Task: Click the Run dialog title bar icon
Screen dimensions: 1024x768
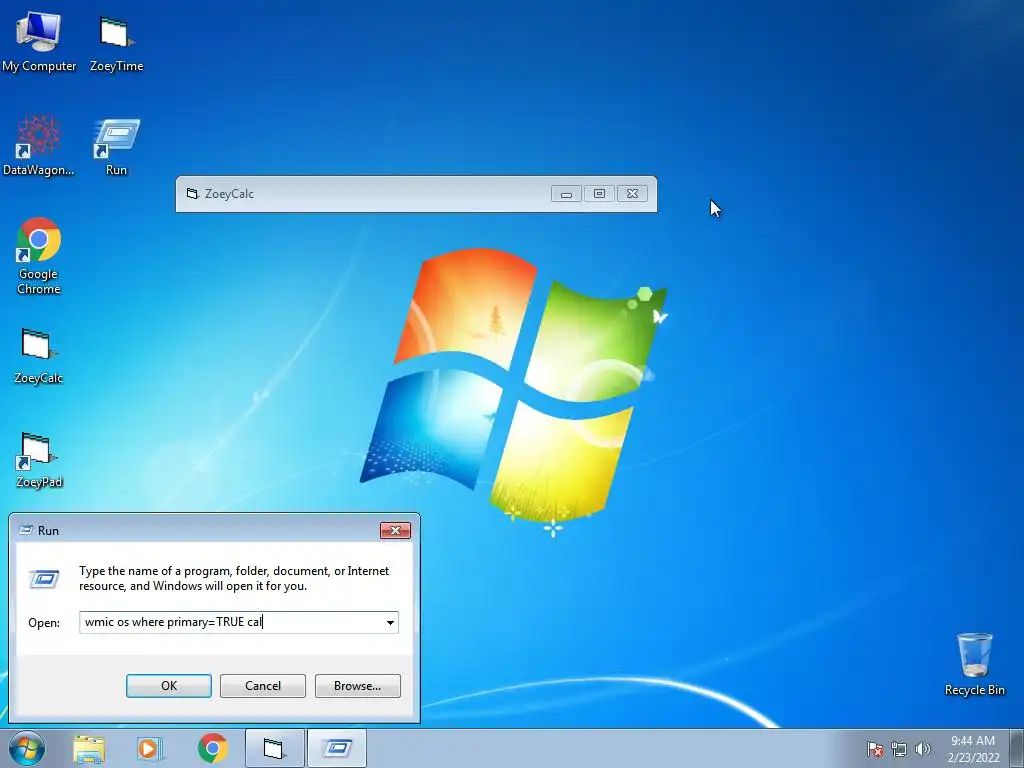Action: click(26, 530)
